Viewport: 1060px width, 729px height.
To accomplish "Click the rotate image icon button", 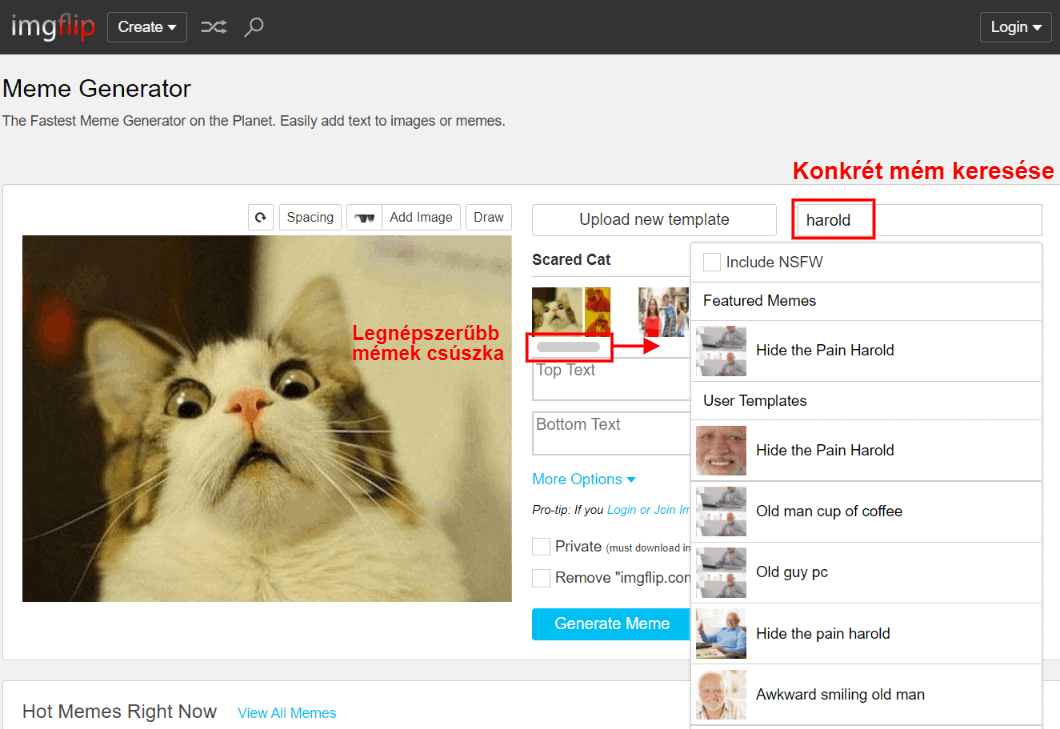I will 261,217.
